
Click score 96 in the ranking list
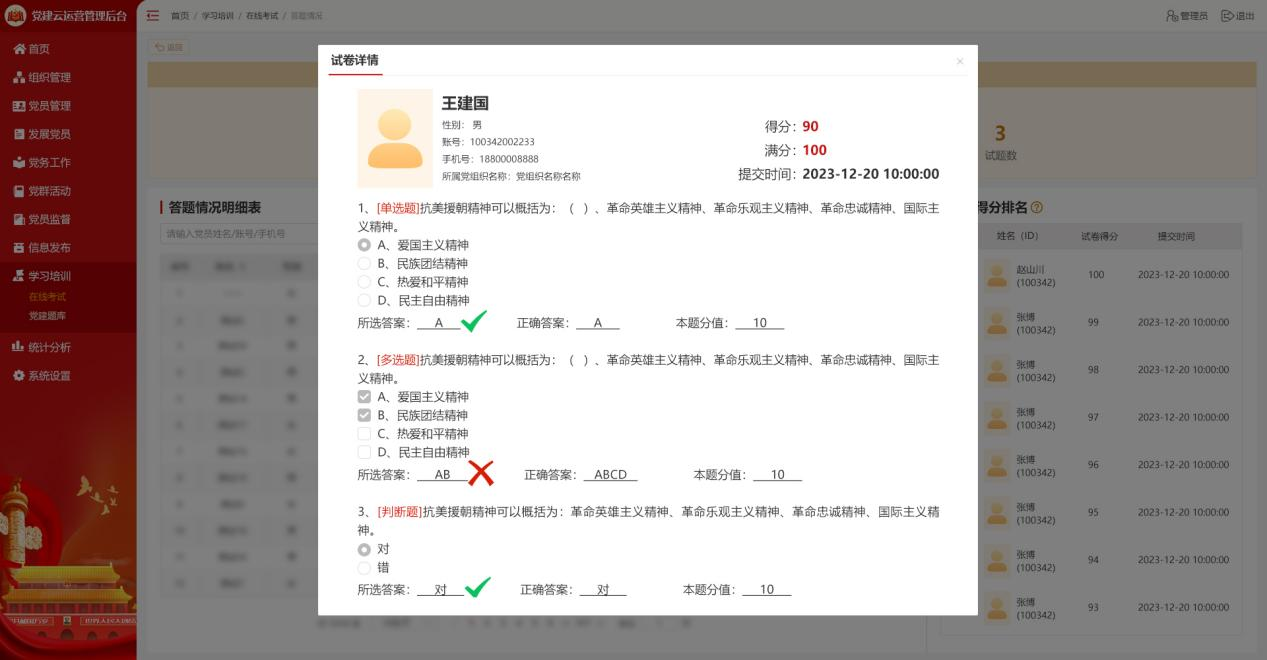coord(1093,465)
